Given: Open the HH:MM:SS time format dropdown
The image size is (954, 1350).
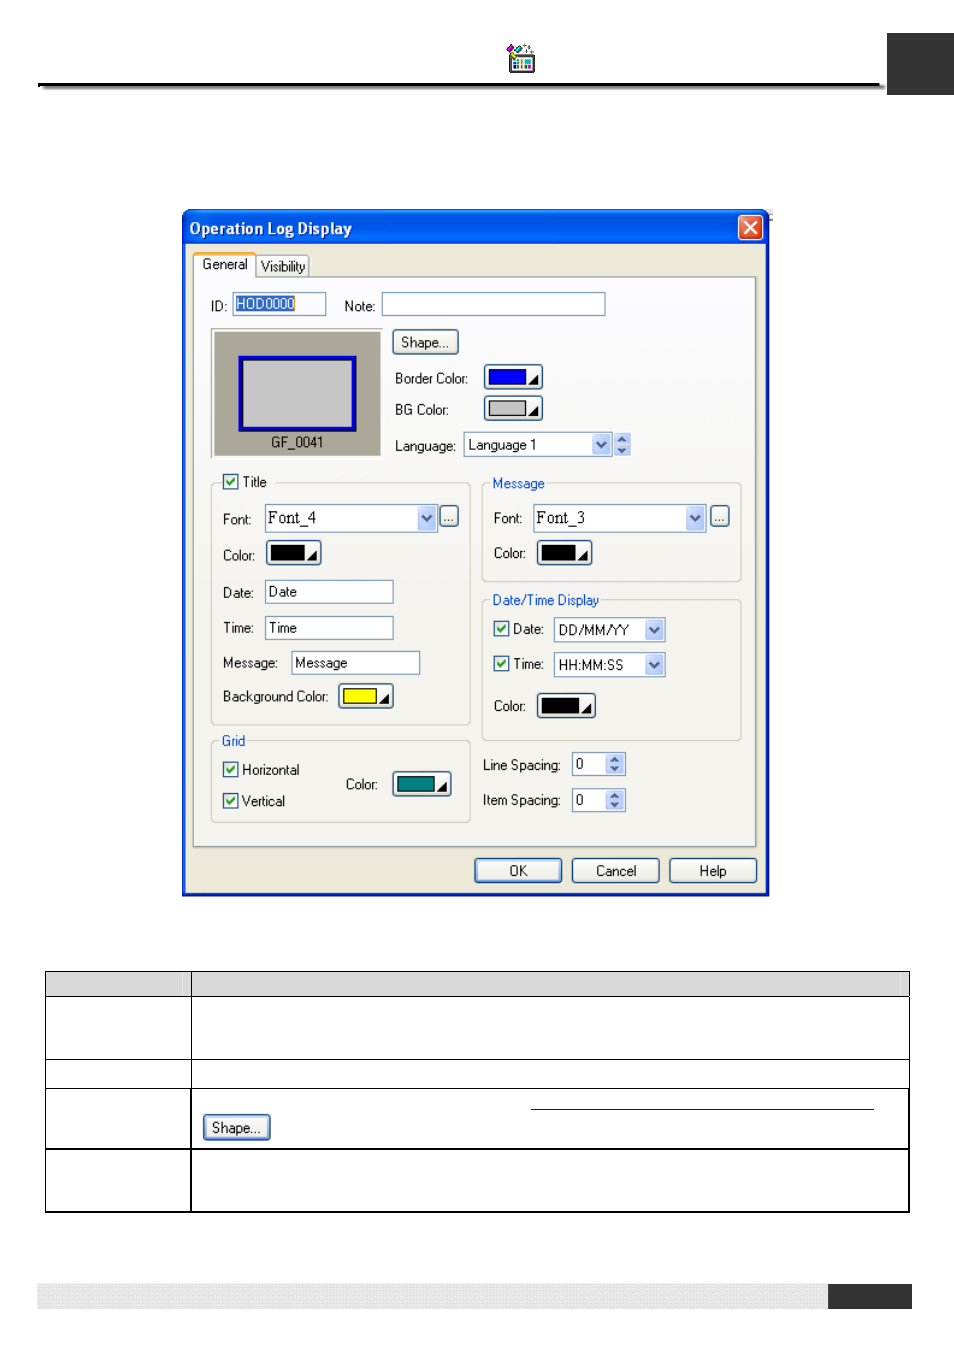Looking at the screenshot, I should coord(654,665).
